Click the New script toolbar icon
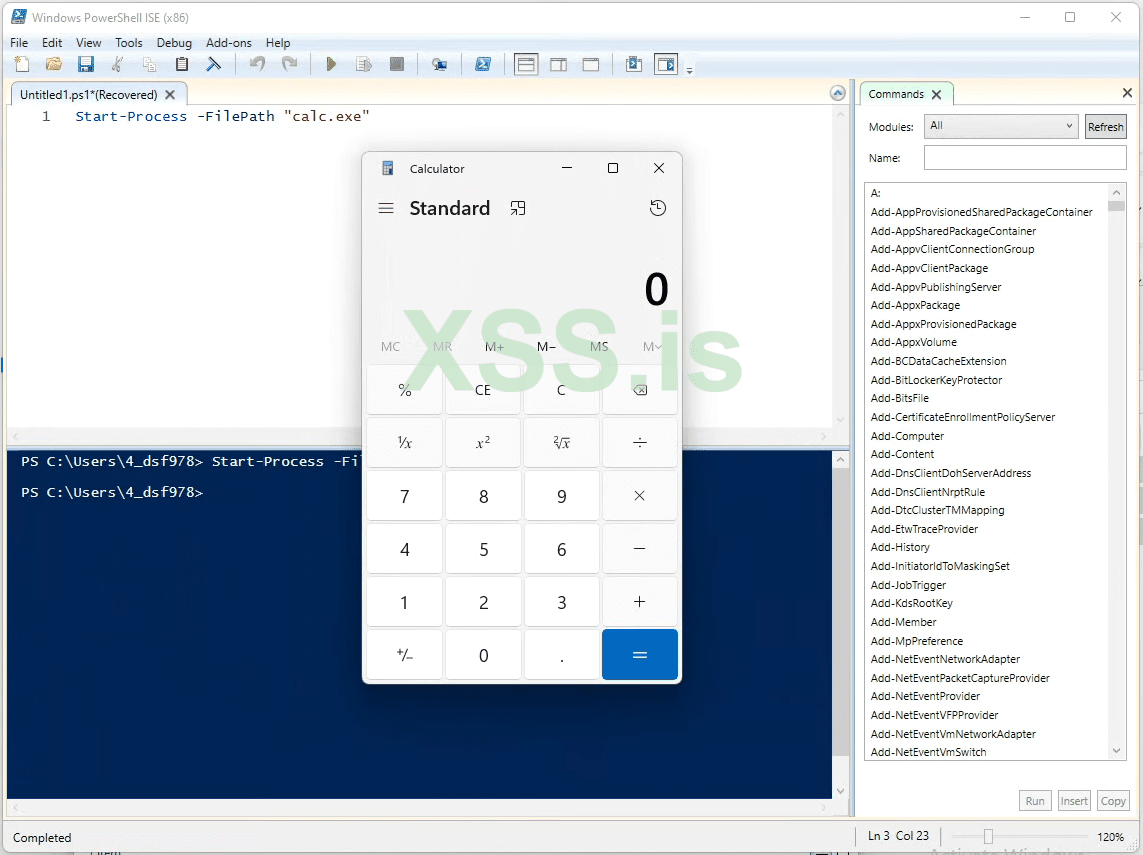This screenshot has width=1143, height=855. [22, 64]
